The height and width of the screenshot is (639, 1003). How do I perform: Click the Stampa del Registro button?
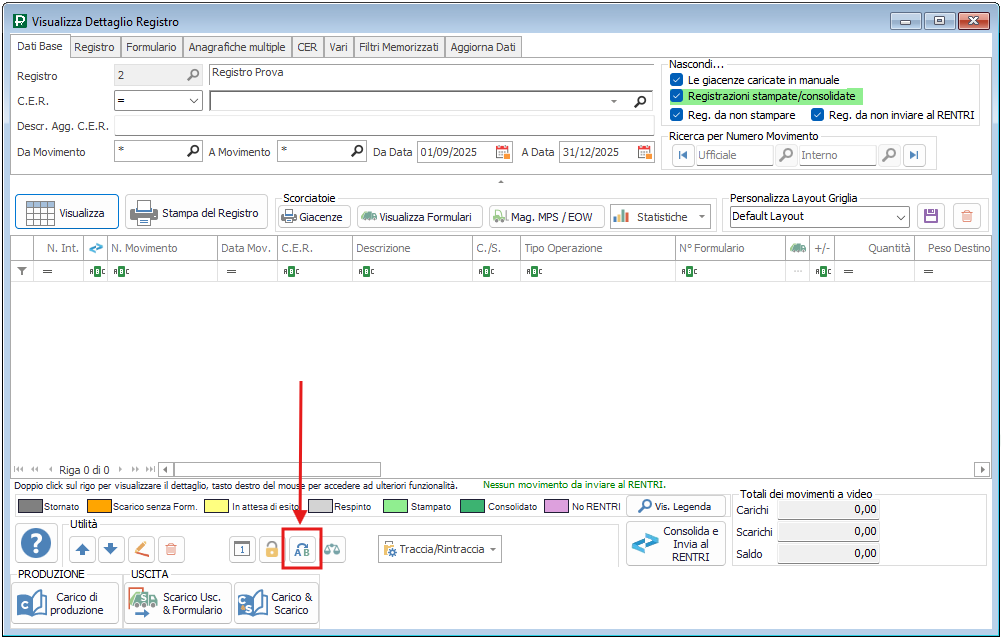(197, 213)
